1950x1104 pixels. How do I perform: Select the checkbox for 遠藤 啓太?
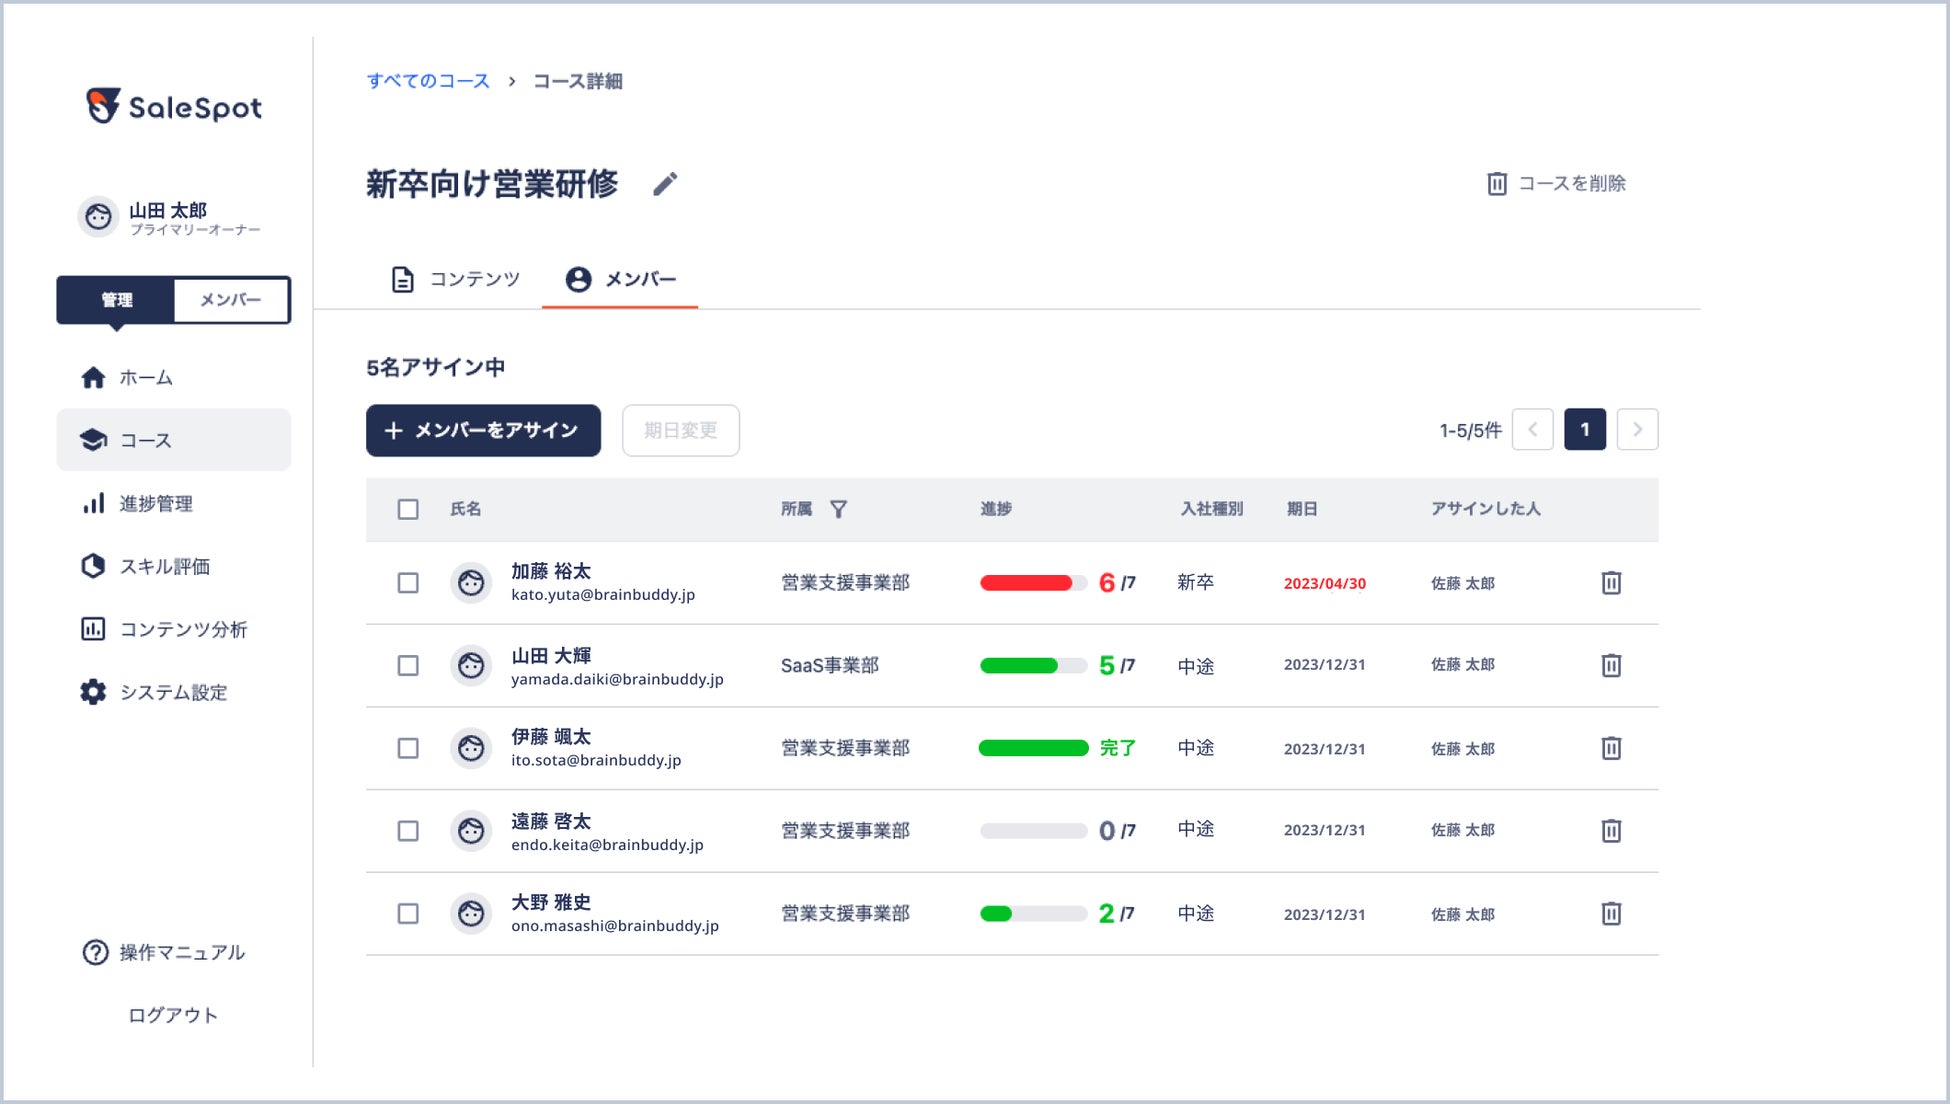408,831
